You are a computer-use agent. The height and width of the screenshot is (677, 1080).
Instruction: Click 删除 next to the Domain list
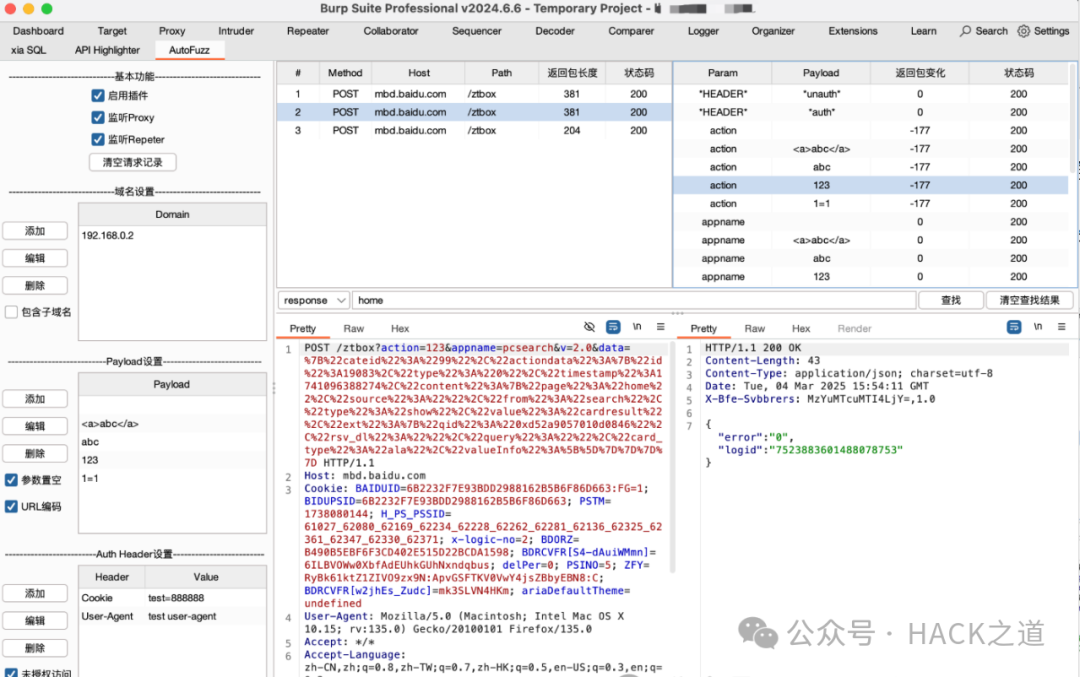coord(35,286)
